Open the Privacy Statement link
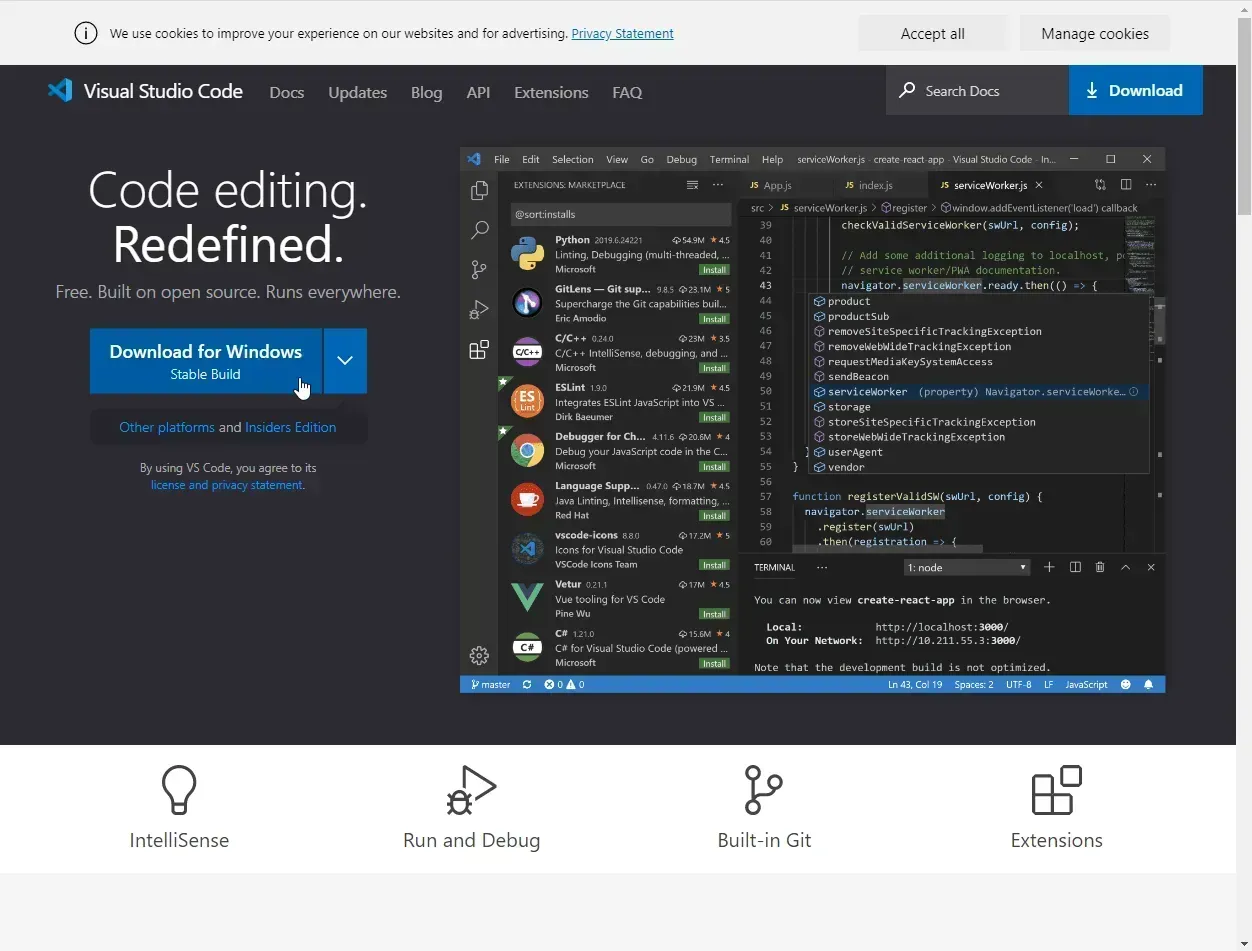This screenshot has height=951, width=1252. pos(622,33)
